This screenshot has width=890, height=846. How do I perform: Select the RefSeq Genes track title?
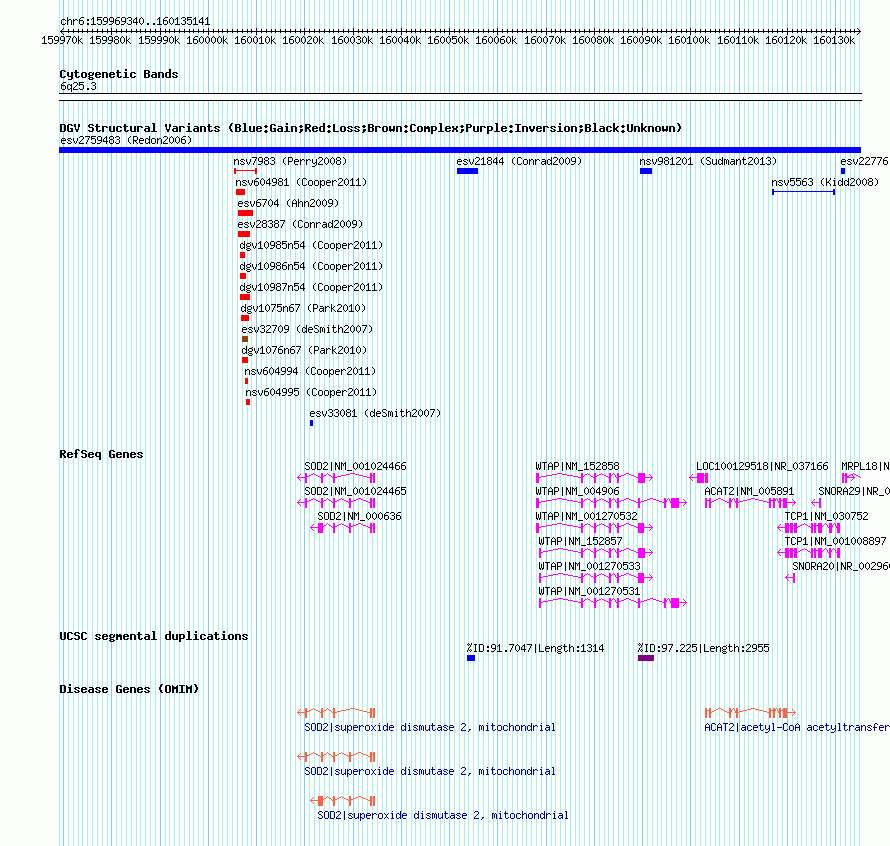[x=101, y=454]
